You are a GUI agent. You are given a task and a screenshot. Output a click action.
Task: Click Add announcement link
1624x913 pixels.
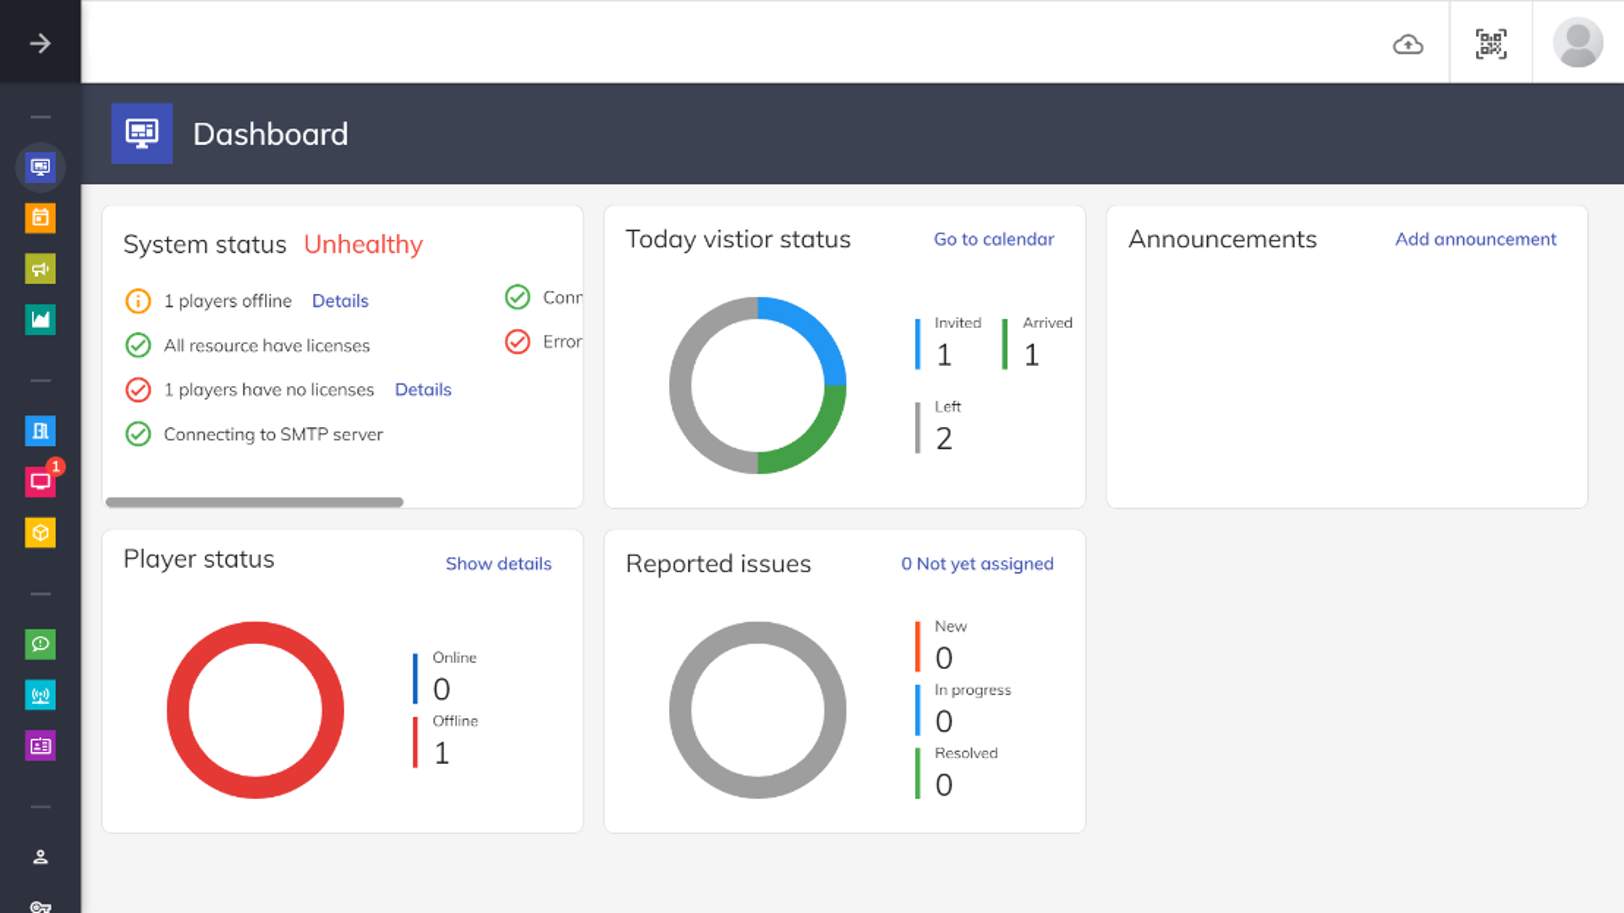point(1475,239)
